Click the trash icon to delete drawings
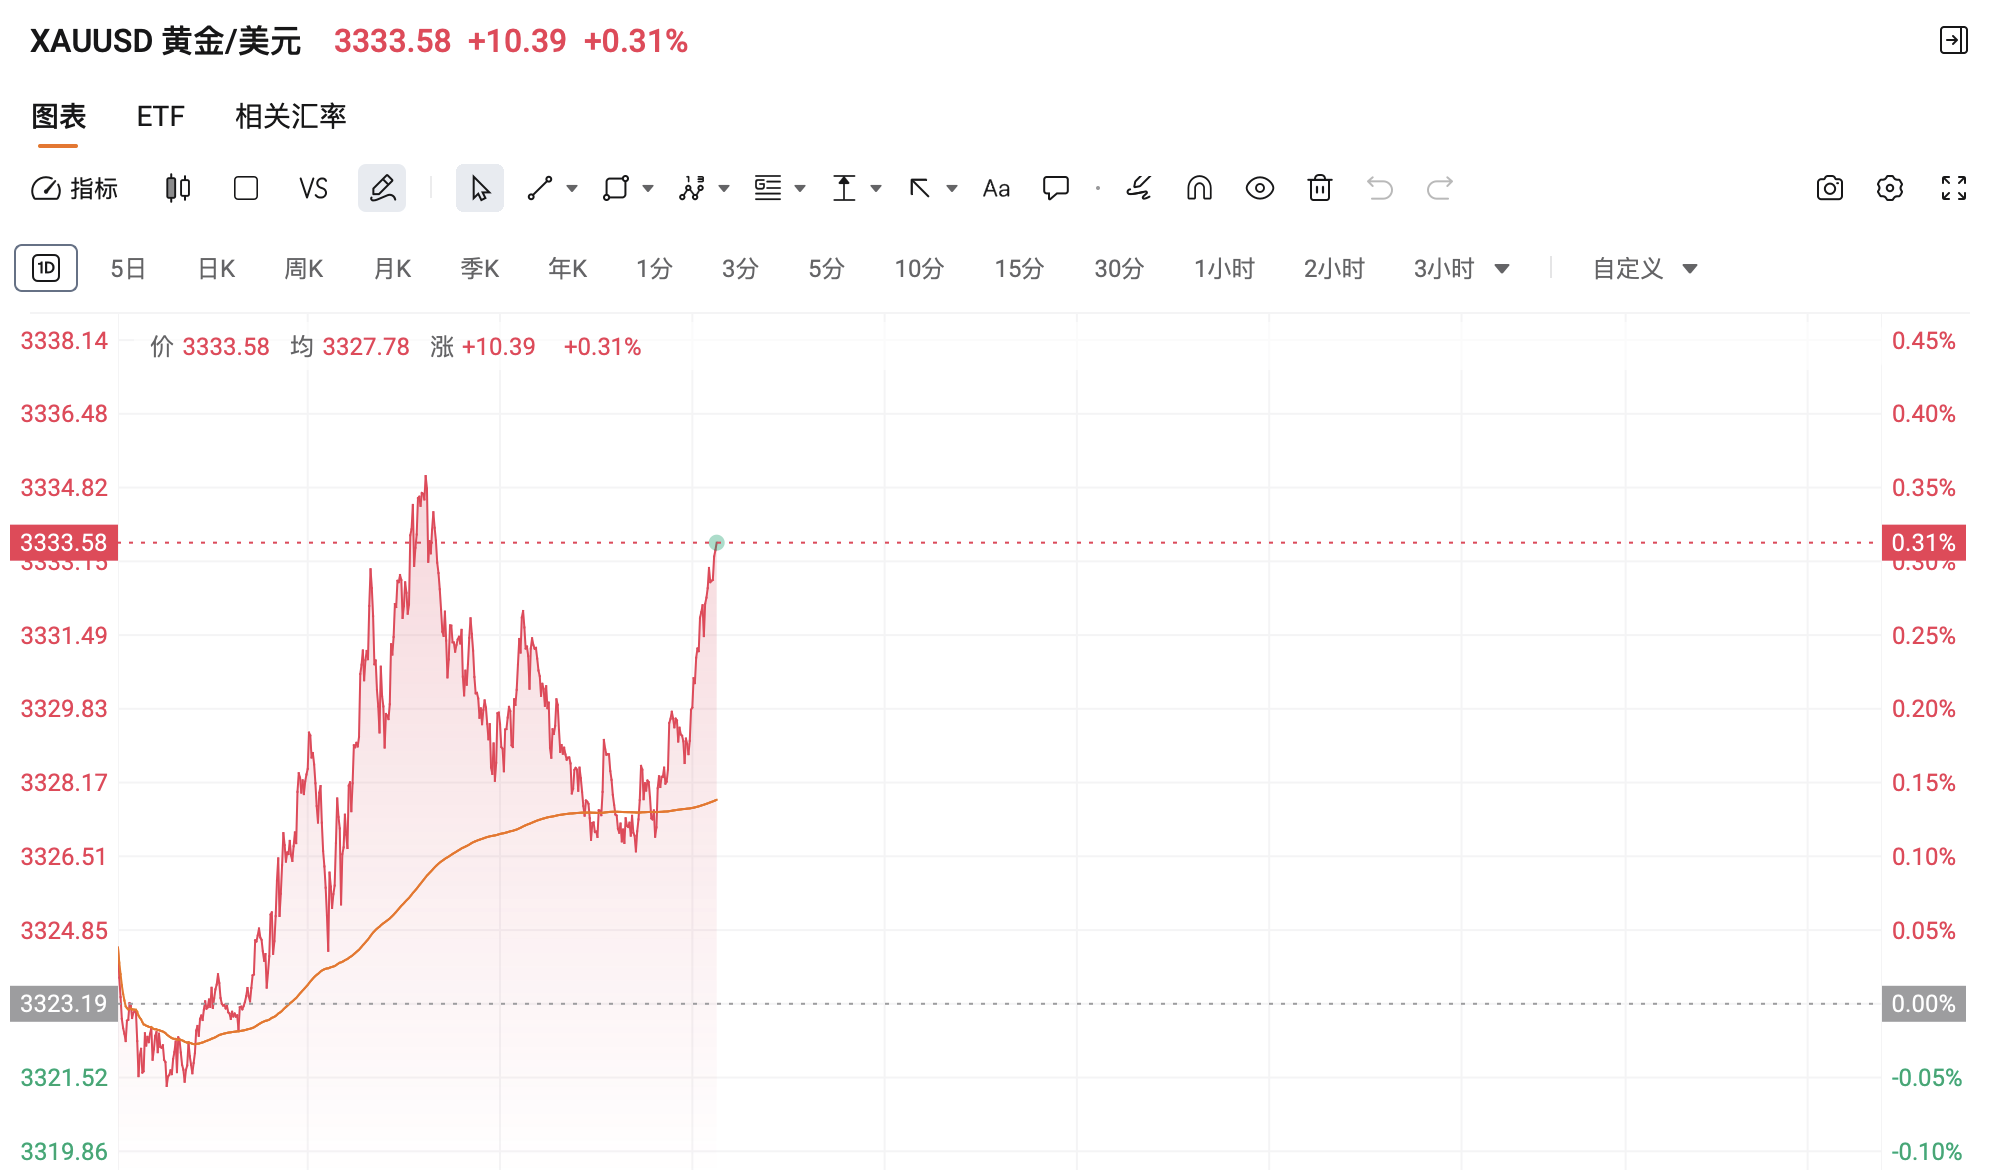Image resolution: width=2000 pixels, height=1170 pixels. pyautogui.click(x=1320, y=188)
